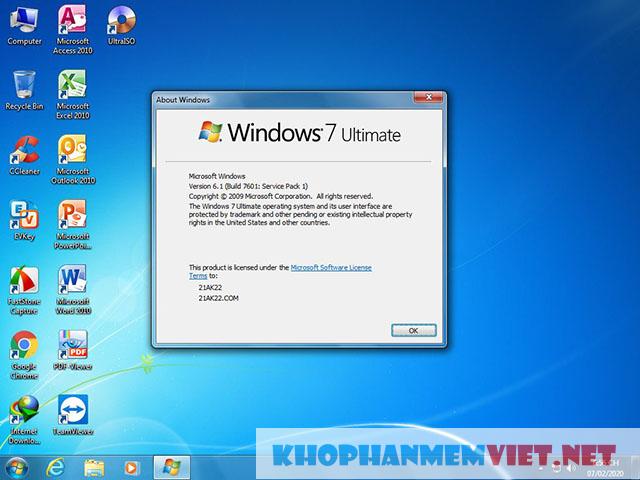Viewport: 640px width, 480px height.
Task: Select the Microsoft Excel 2010 shortcut
Action: (x=73, y=94)
